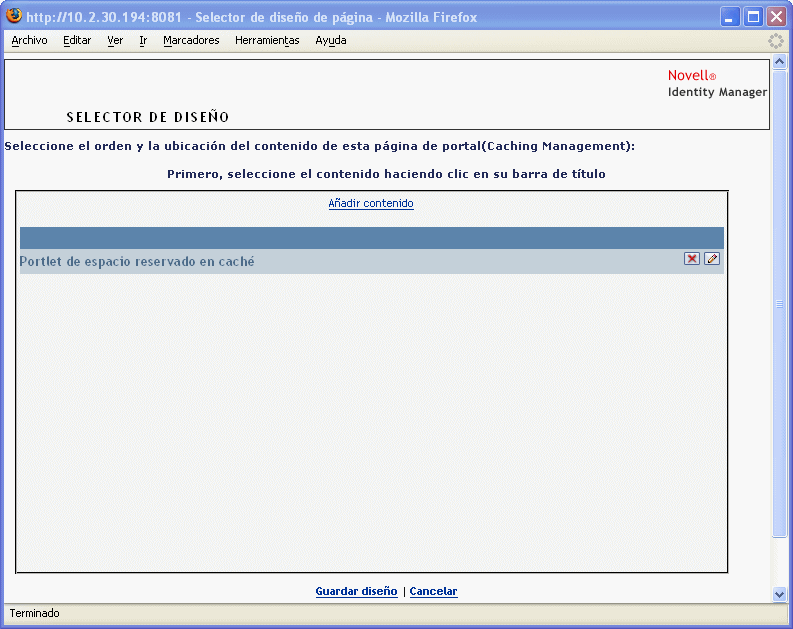Click the Añadir contenido link
Screen dimensions: 793x629
pos(371,203)
